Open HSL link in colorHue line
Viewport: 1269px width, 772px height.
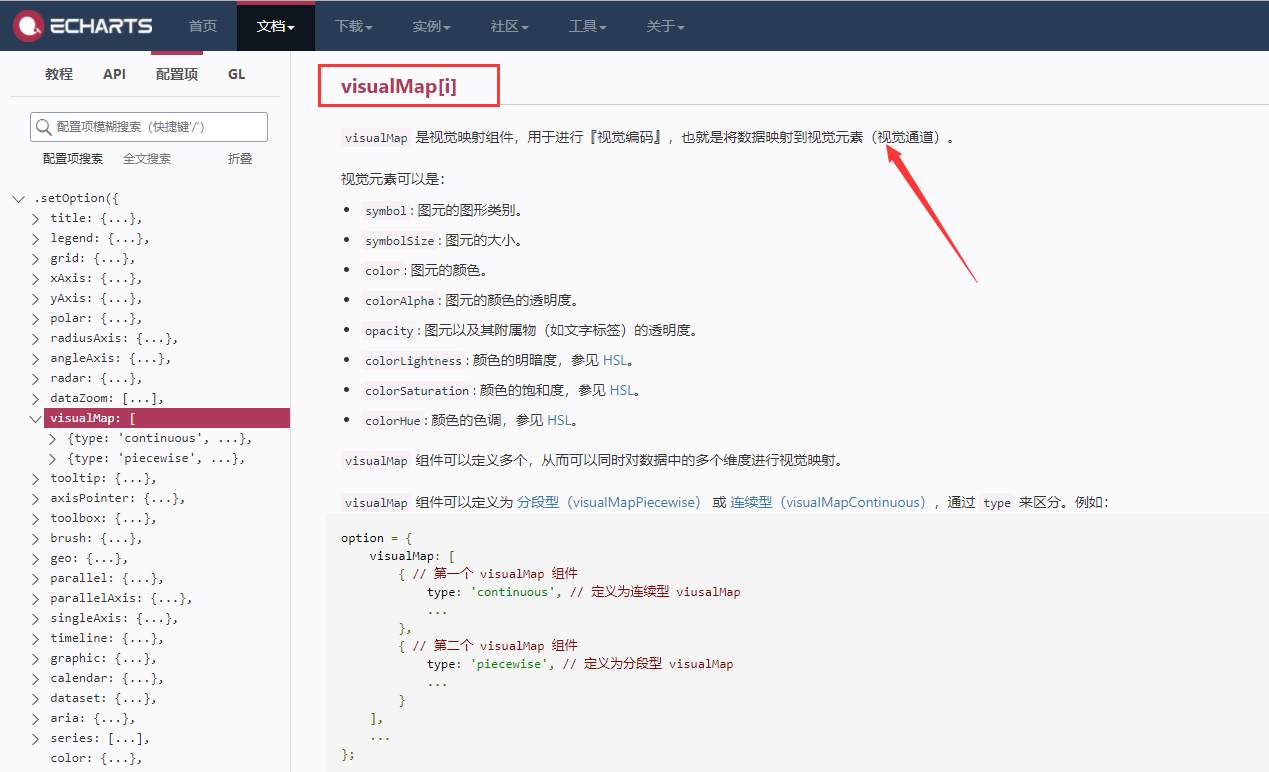559,420
